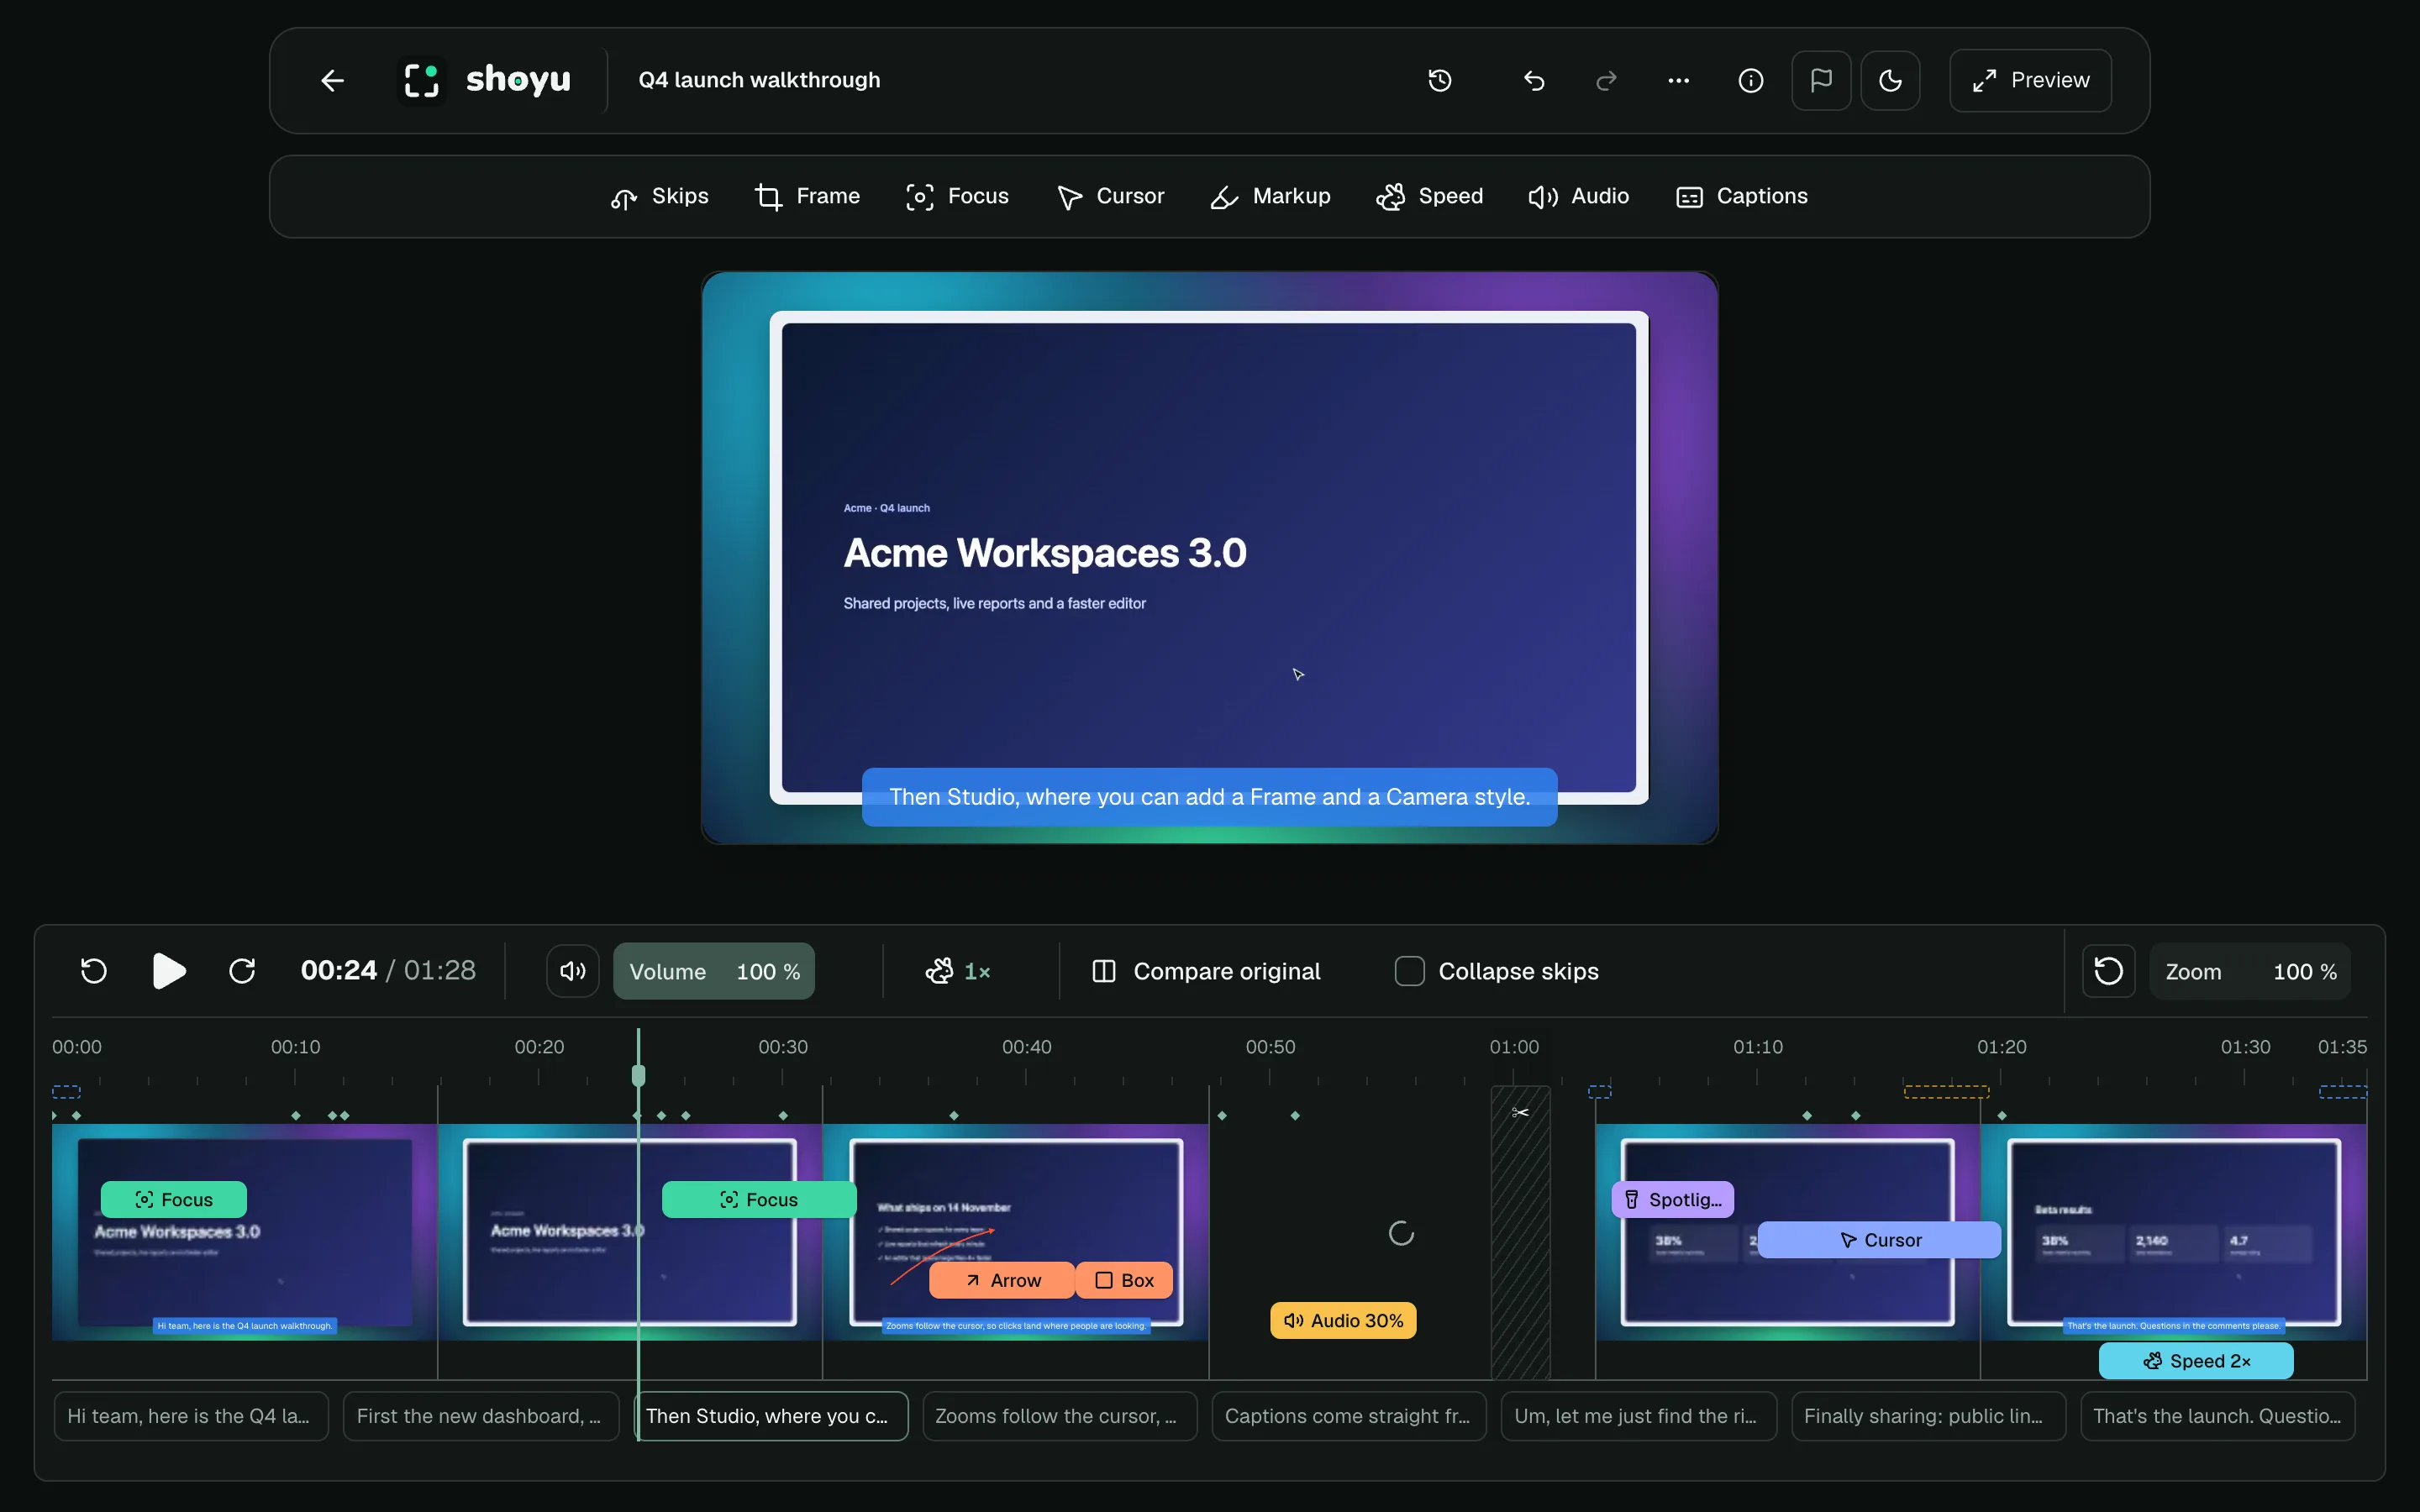Open the Cursor tool in toolbar
This screenshot has width=2420, height=1512.
coord(1110,196)
